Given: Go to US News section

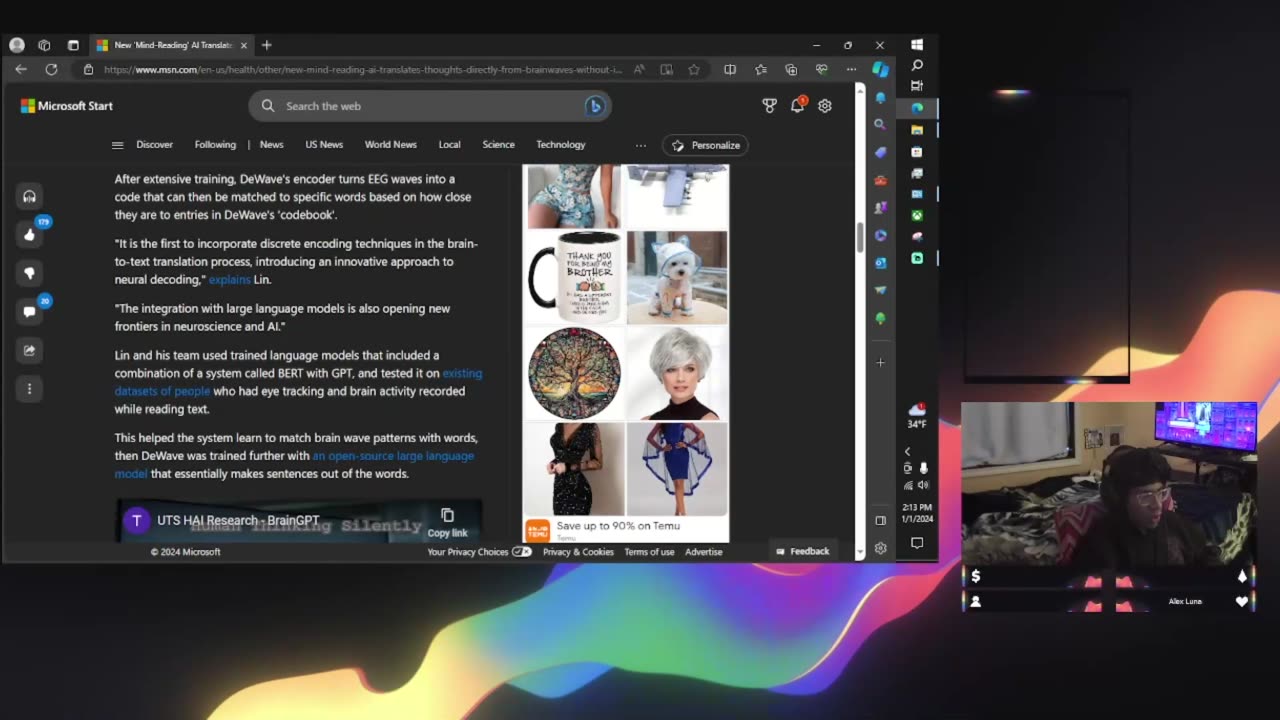Looking at the screenshot, I should tap(324, 145).
